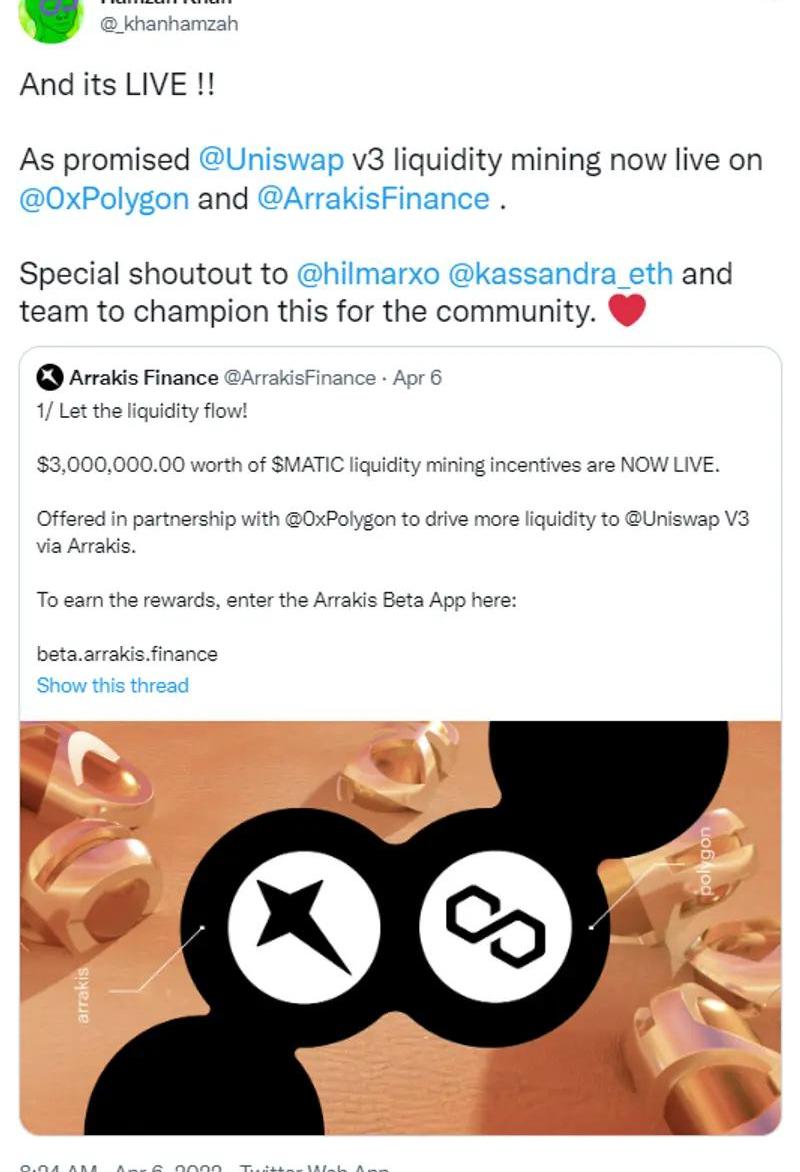Expand 'Show this thread'

112,685
